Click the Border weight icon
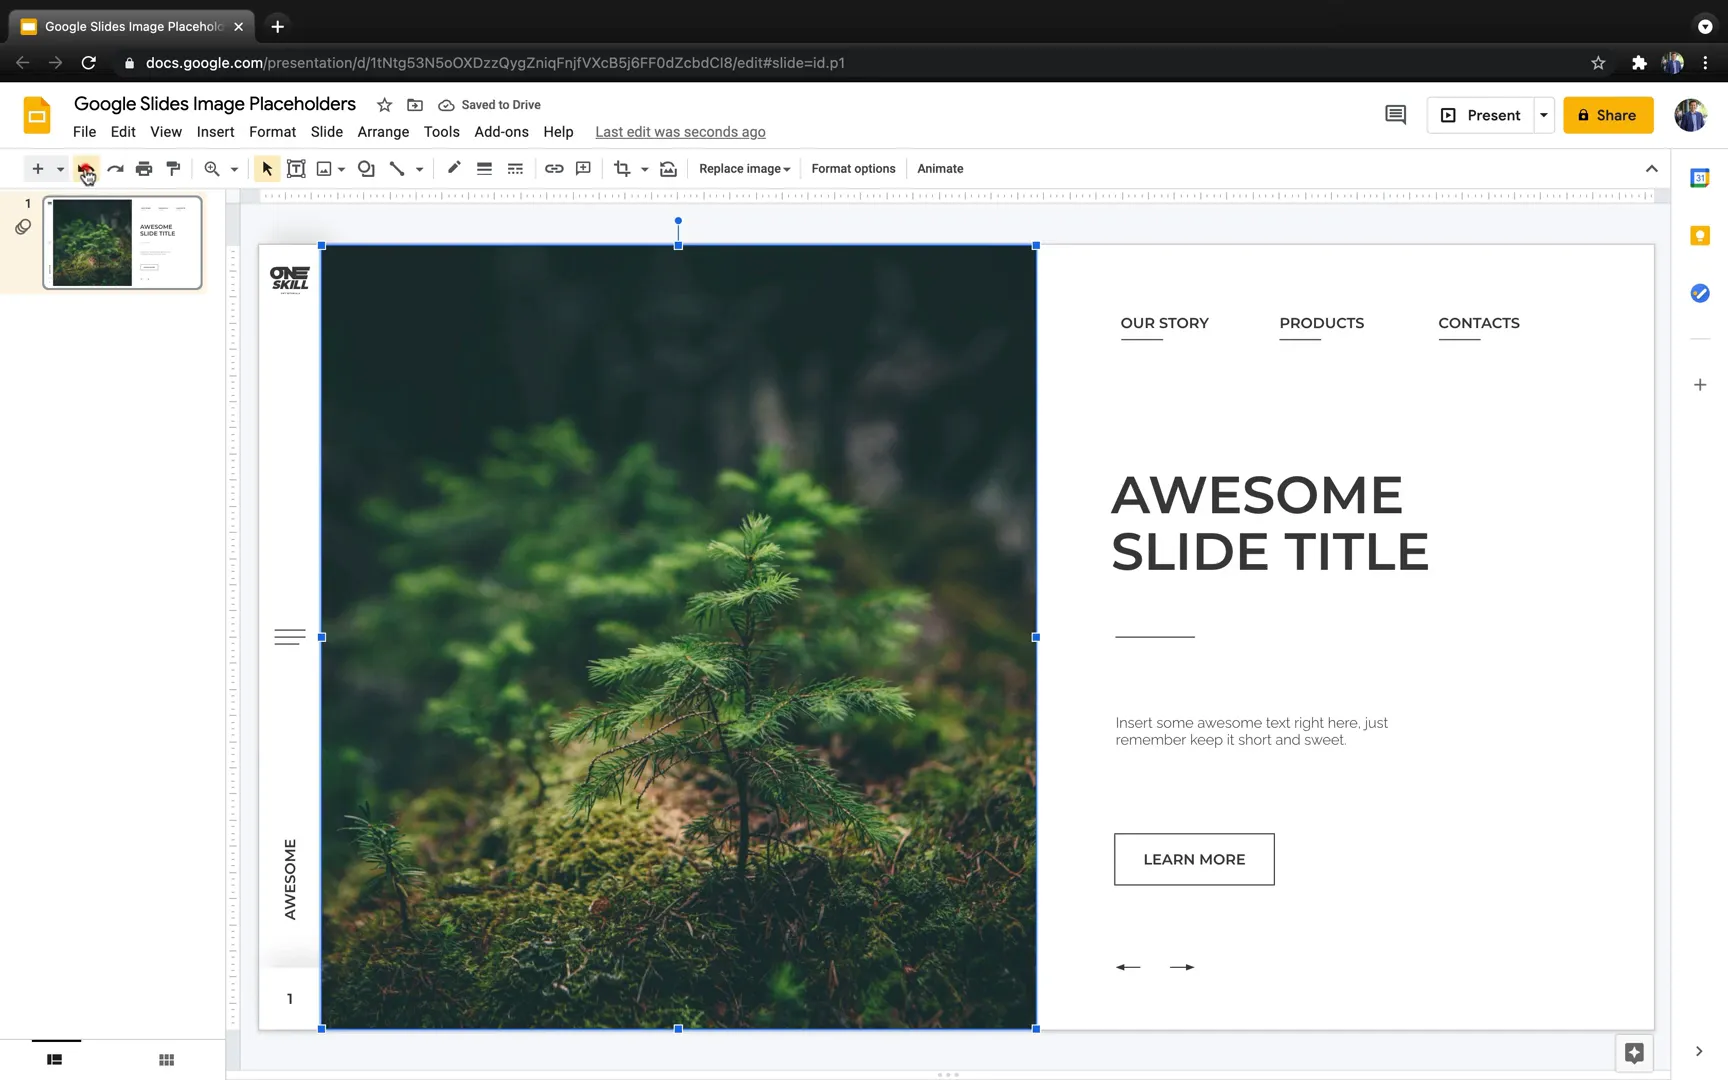Image resolution: width=1728 pixels, height=1080 pixels. tap(484, 169)
